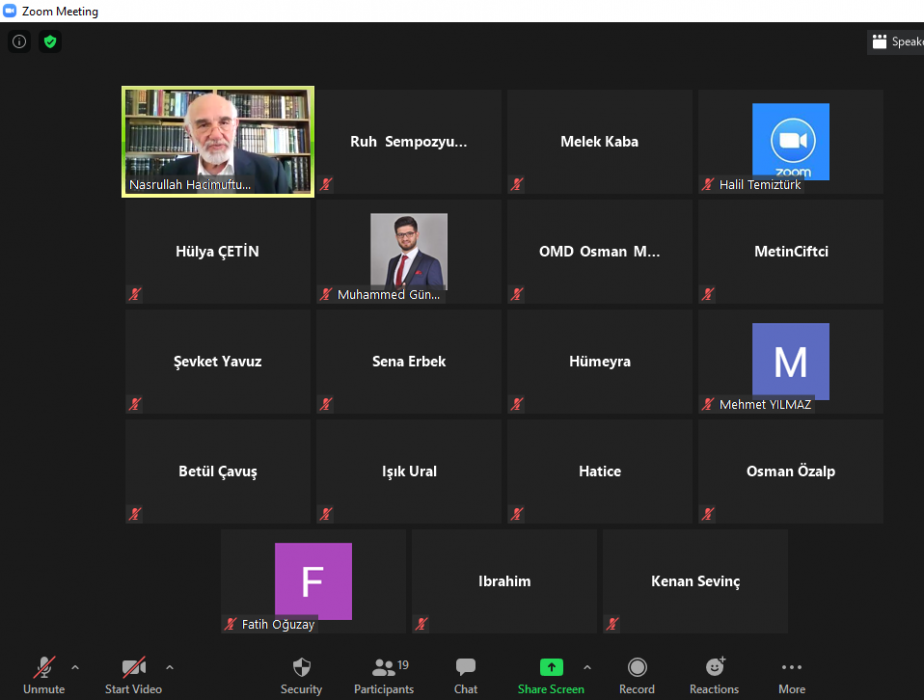Click muted mic icon on Melek Kaba tile
The width and height of the screenshot is (924, 700).
pyautogui.click(x=517, y=184)
